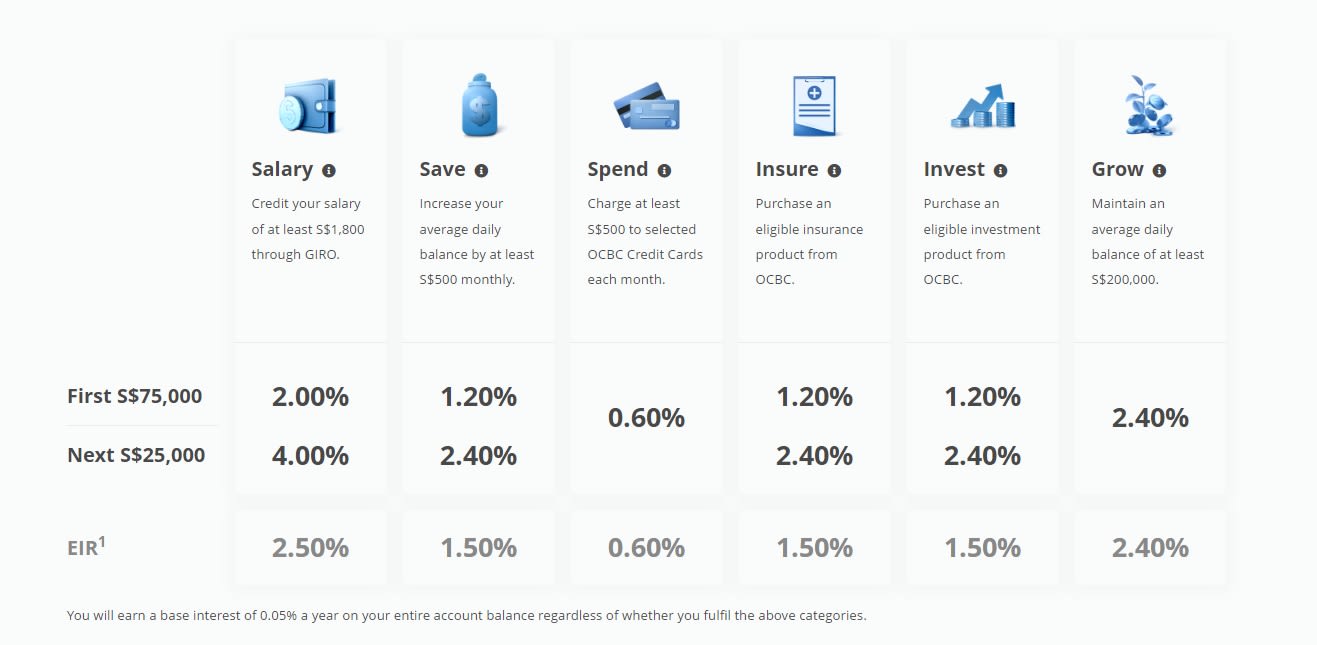Click the First S$75,000 row label

click(x=135, y=396)
